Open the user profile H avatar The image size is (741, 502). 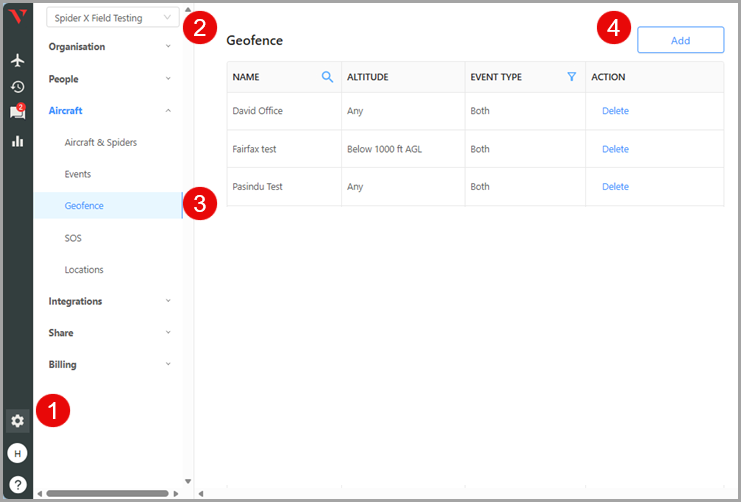coord(17,453)
